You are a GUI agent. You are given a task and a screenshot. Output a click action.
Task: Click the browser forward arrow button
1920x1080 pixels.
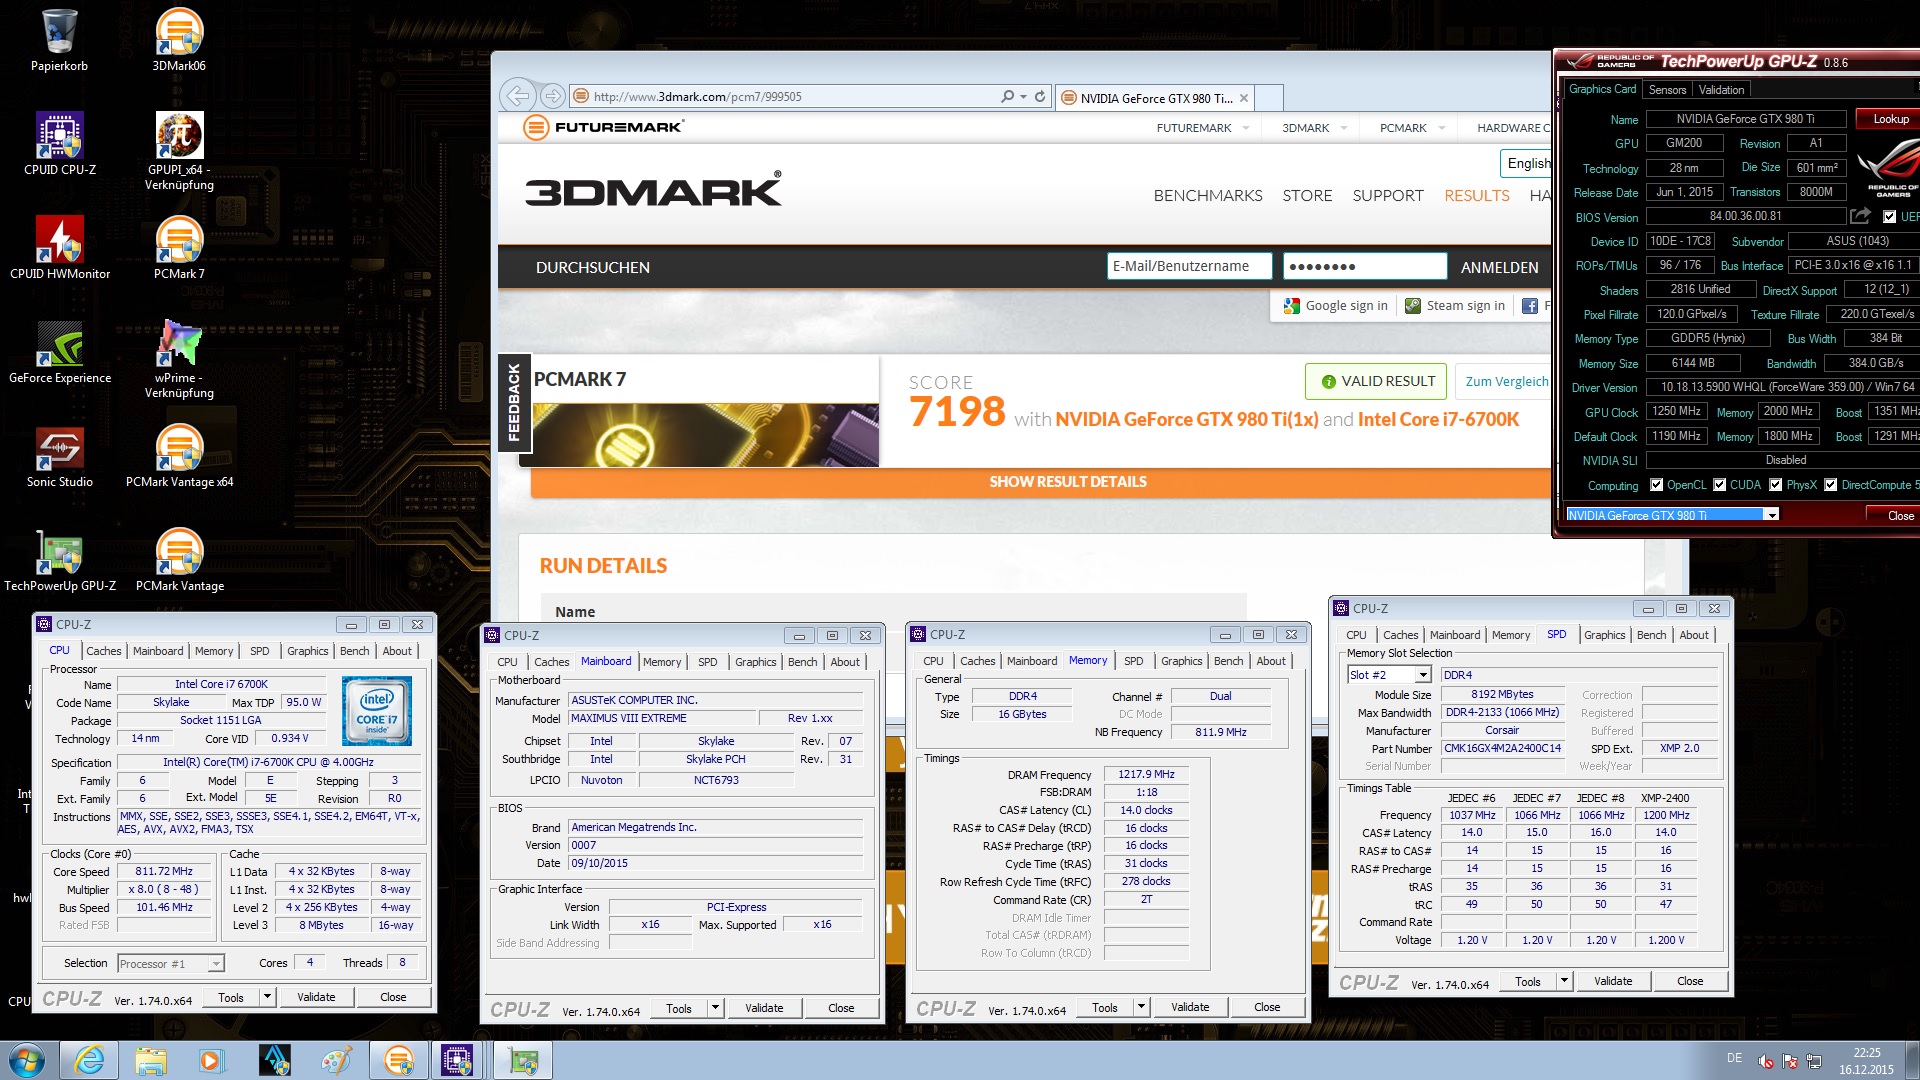pos(552,96)
